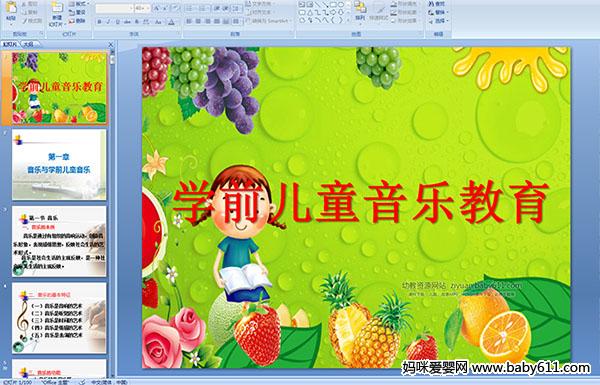Select the fourth slide thumbnail with treble clef
This screenshot has height=385, width=600.
[59, 318]
